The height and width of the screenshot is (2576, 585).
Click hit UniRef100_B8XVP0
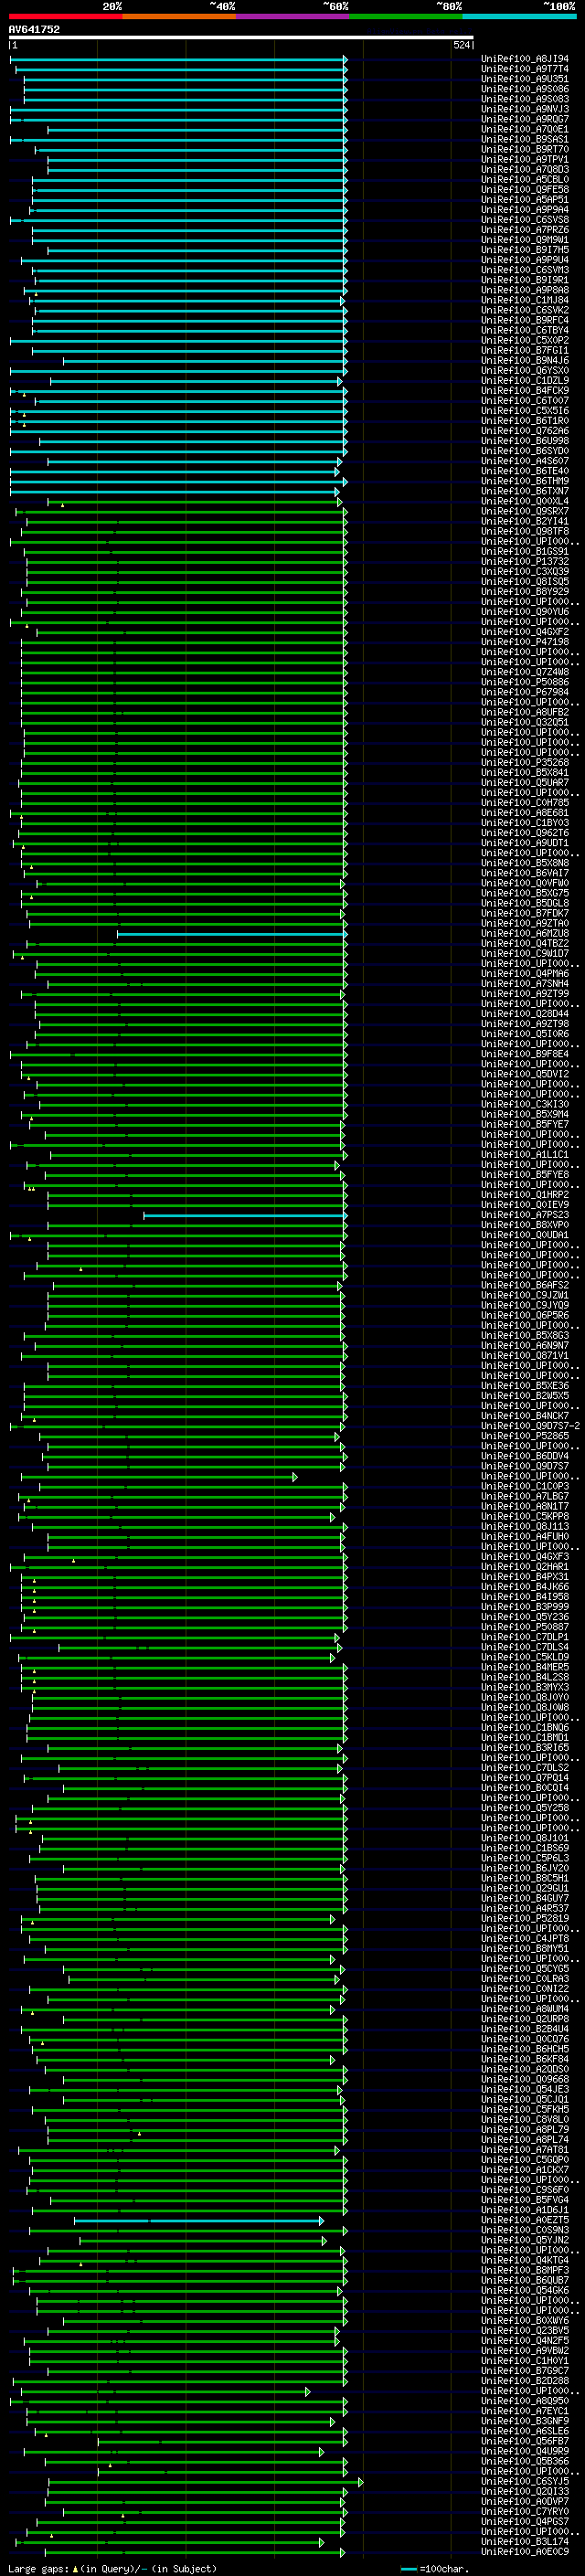[x=524, y=1224]
